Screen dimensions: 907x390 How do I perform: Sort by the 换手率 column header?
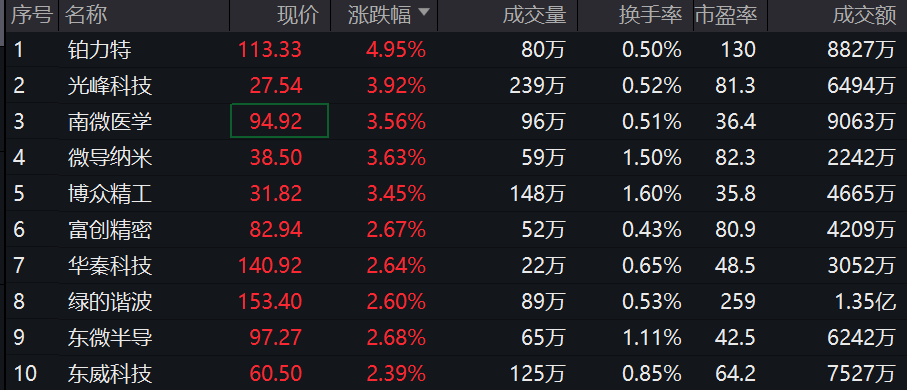coord(651,16)
